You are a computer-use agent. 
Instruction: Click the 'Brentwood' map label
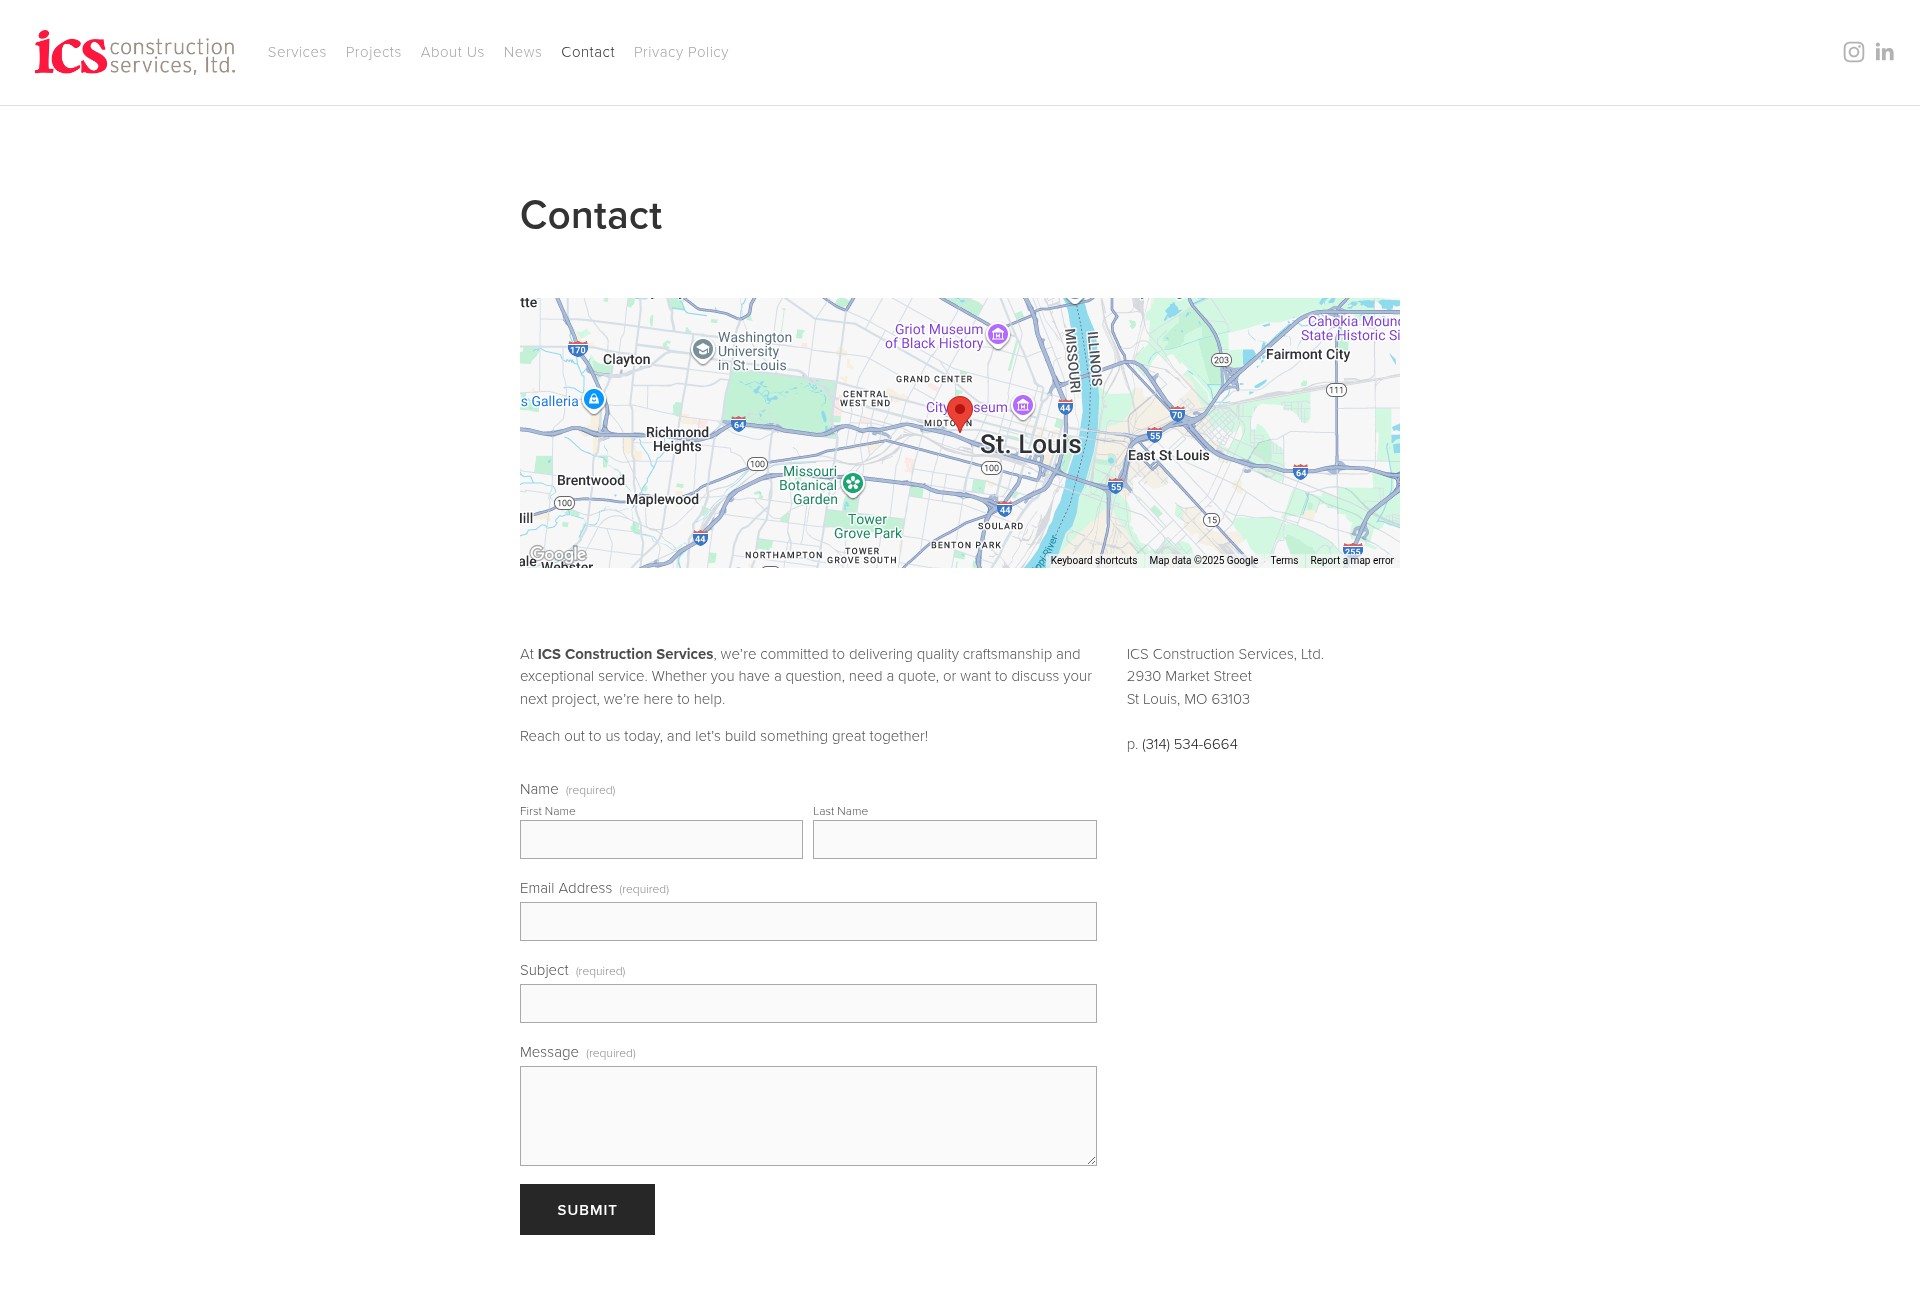(x=590, y=481)
